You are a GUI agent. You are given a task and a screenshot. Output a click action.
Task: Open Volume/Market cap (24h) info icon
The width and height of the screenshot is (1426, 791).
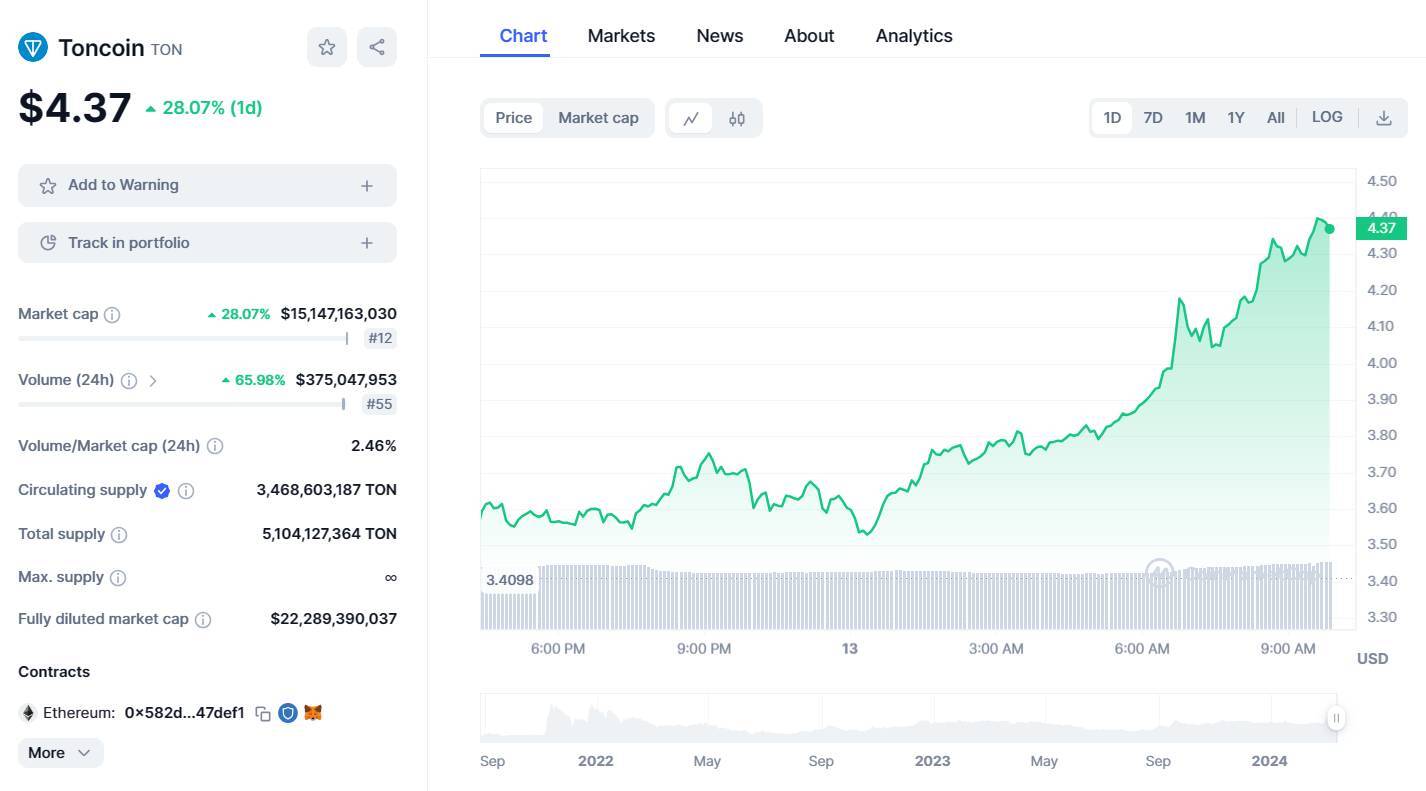tap(214, 446)
